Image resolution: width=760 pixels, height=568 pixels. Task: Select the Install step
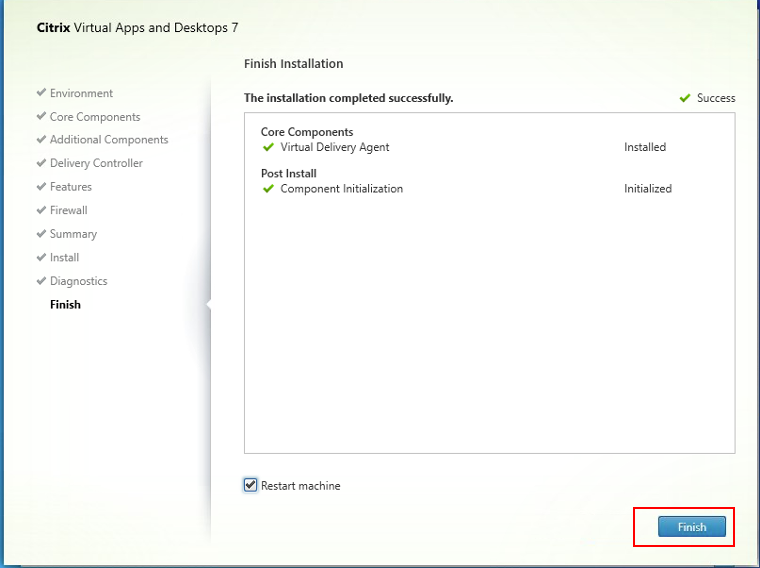pos(64,257)
